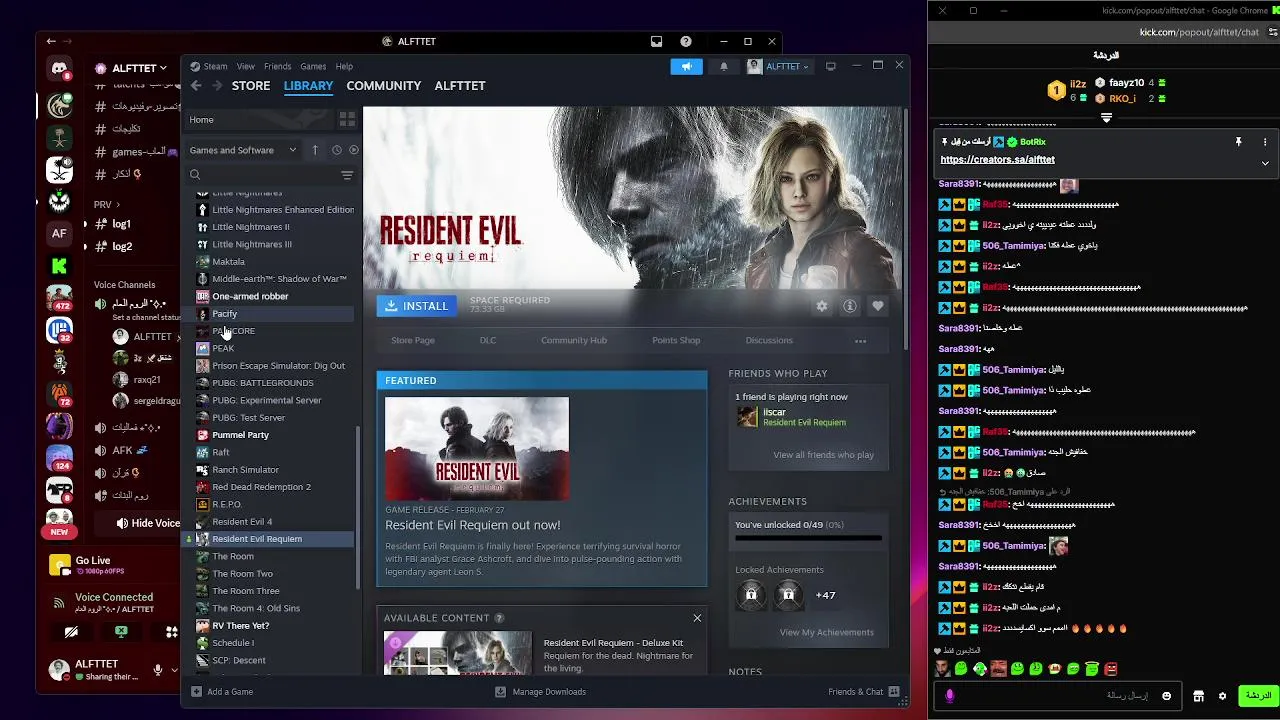Image resolution: width=1280 pixels, height=720 pixels.
Task: Stop Discord screen sharing button
Action: (121, 632)
